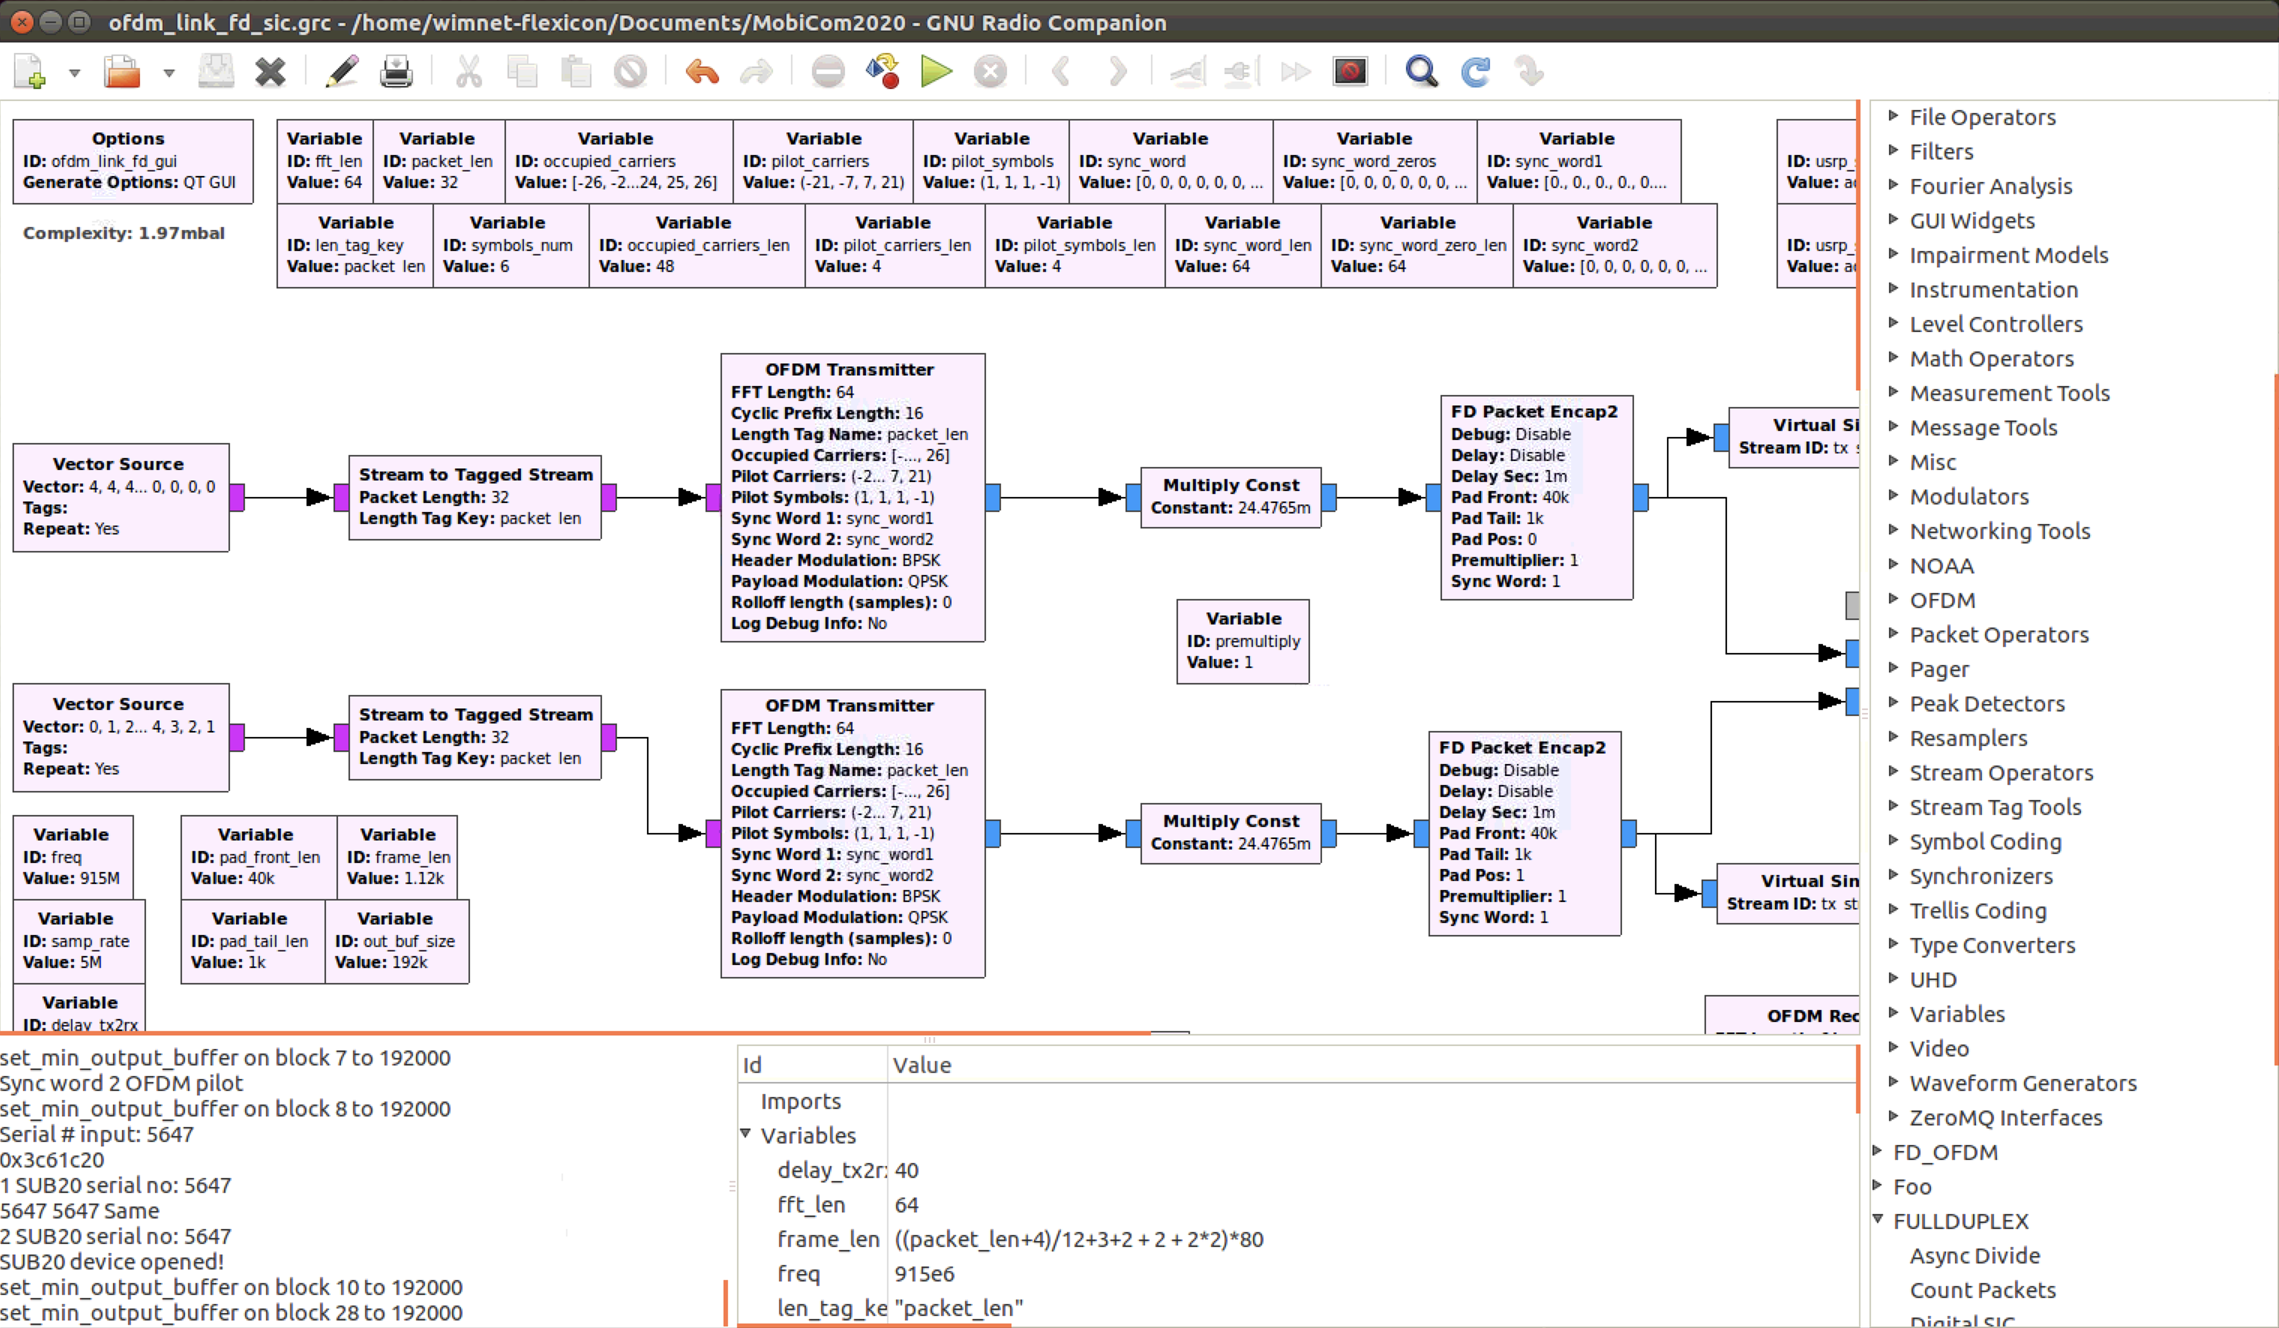This screenshot has height=1328, width=2279.
Task: Click the Open flow graph folder icon
Action: [x=122, y=71]
